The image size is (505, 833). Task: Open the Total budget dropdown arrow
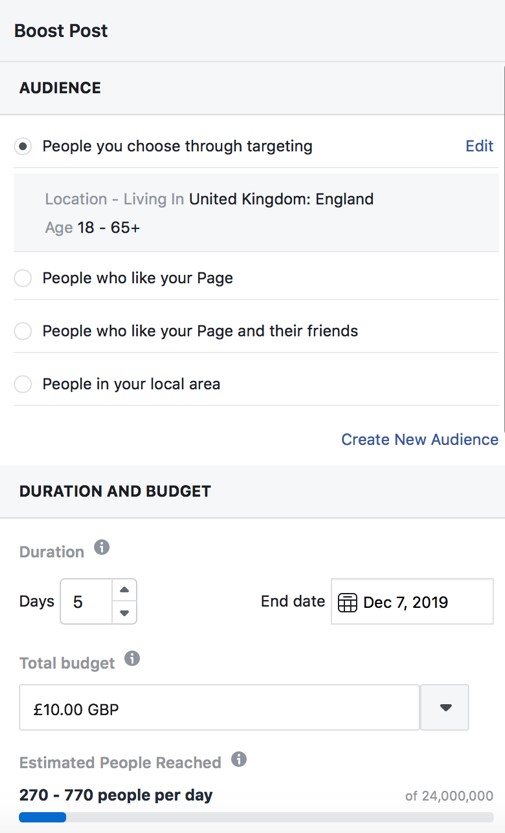445,708
